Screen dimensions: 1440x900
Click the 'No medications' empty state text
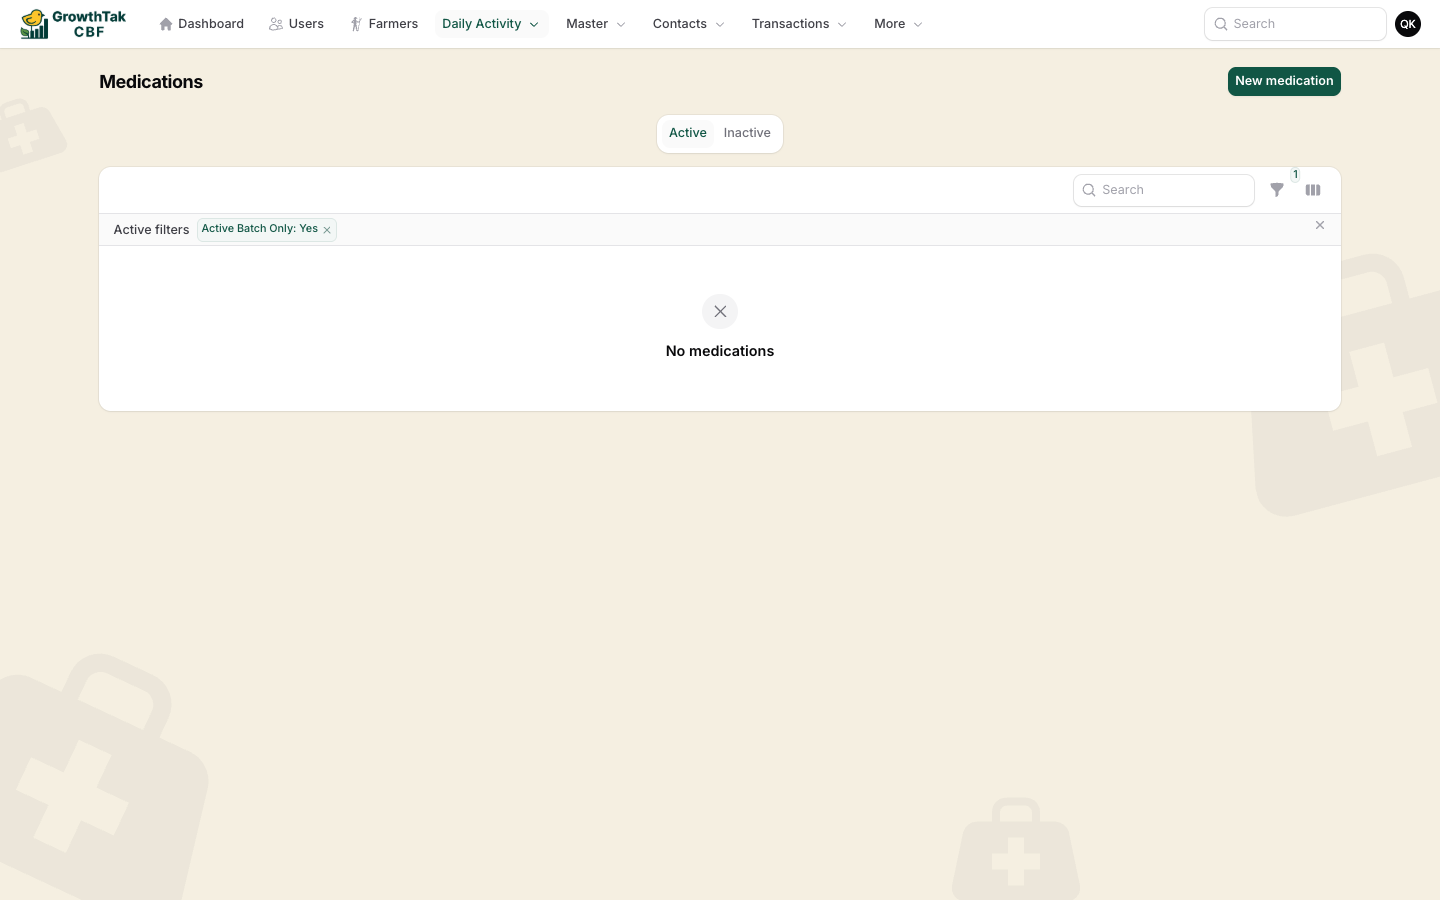[720, 351]
